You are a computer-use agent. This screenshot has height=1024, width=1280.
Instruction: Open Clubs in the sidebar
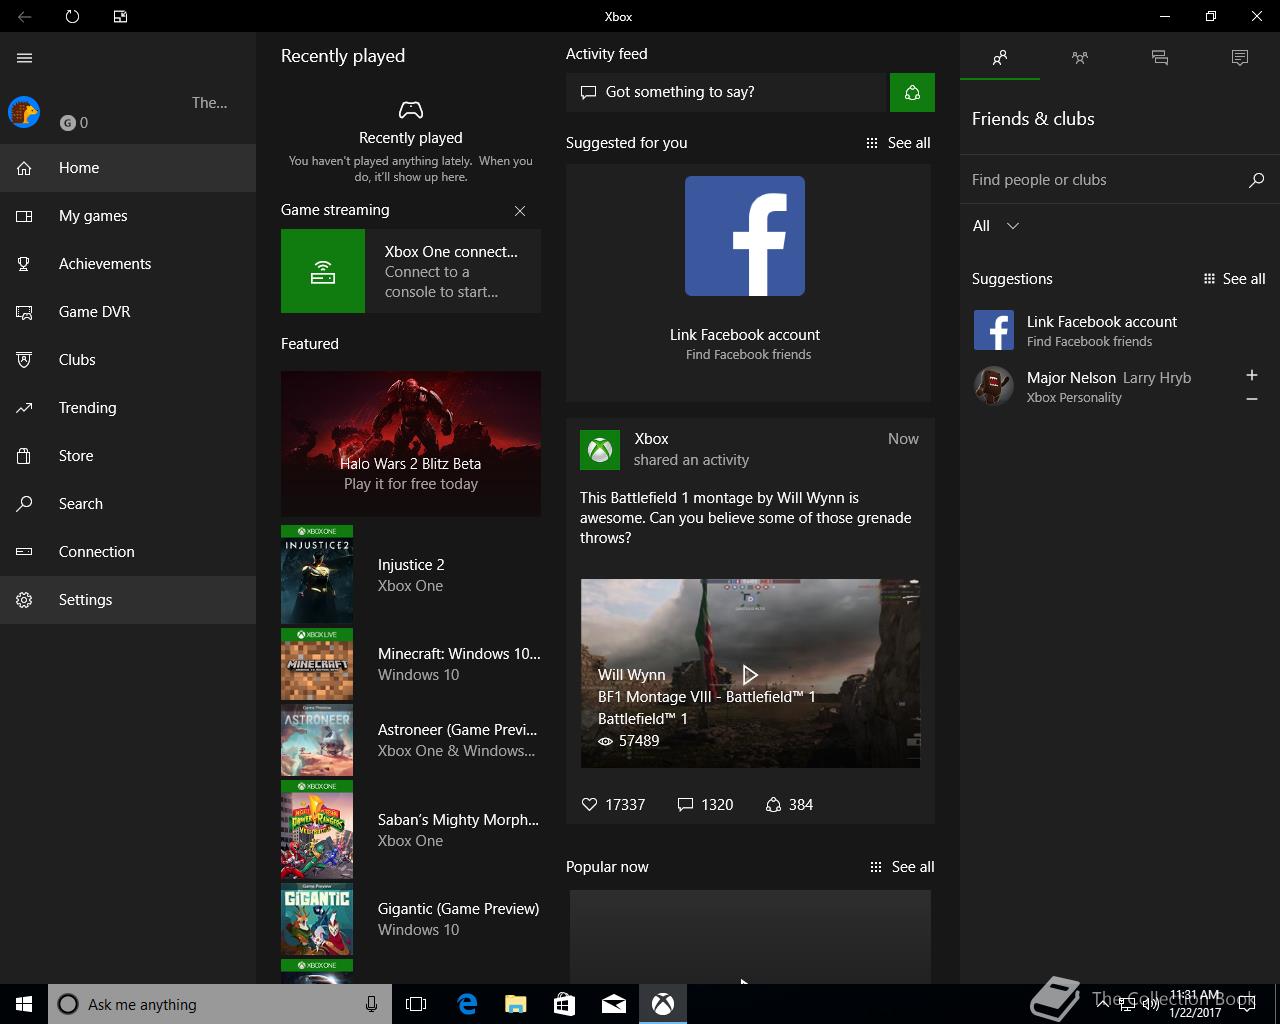tap(128, 360)
